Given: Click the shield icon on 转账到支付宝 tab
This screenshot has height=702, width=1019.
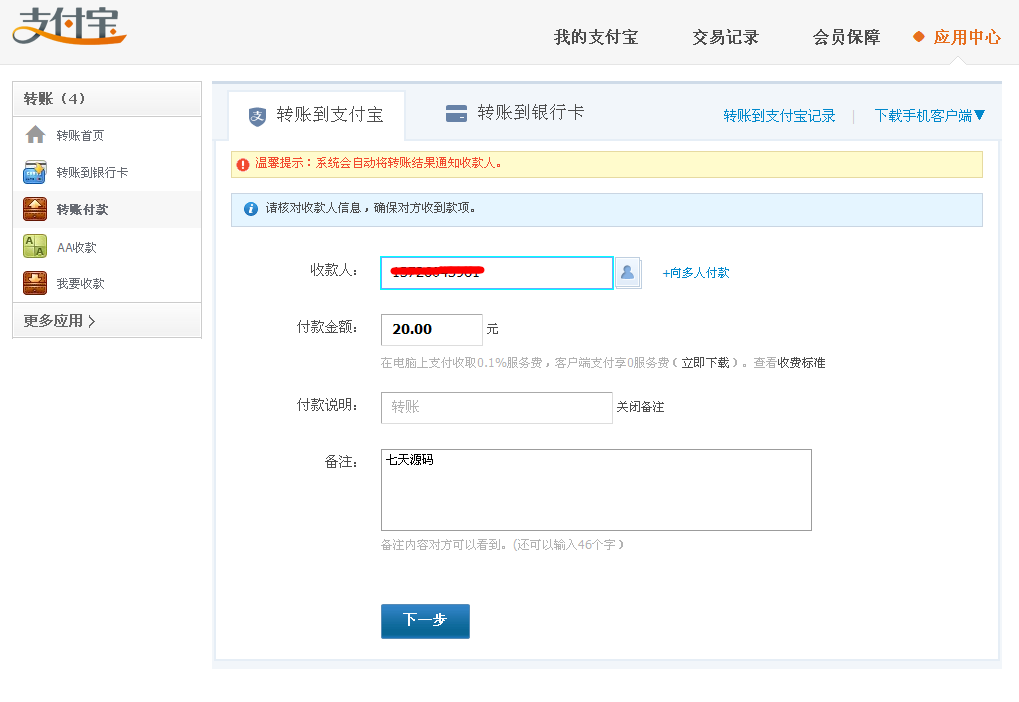Looking at the screenshot, I should click(257, 115).
